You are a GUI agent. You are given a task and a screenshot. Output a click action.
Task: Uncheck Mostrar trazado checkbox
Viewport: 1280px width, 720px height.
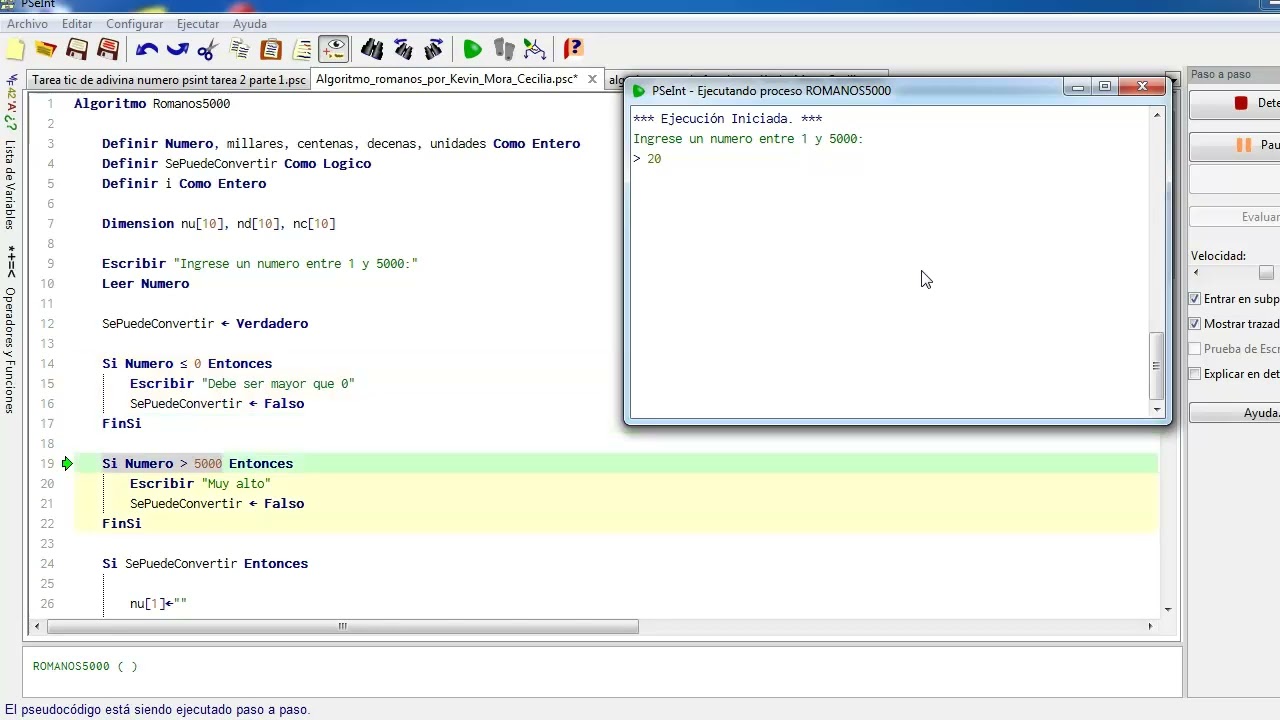tap(1195, 324)
